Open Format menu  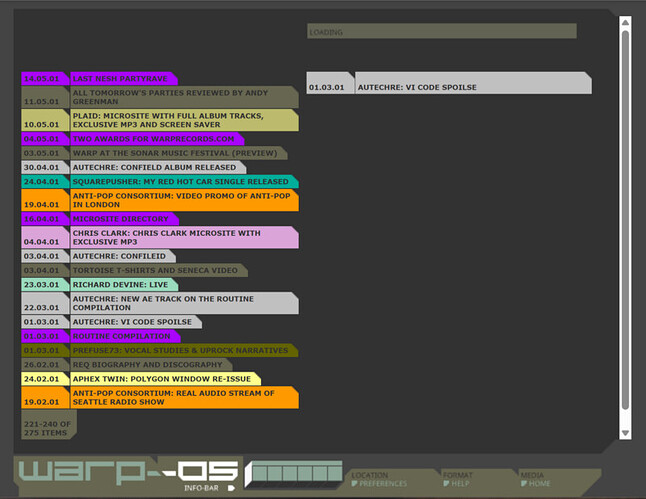click(x=458, y=475)
